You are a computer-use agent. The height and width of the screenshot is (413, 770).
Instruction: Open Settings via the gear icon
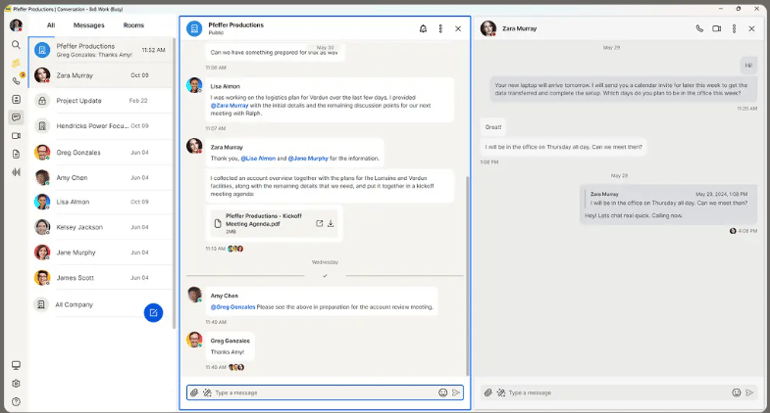coord(16,384)
